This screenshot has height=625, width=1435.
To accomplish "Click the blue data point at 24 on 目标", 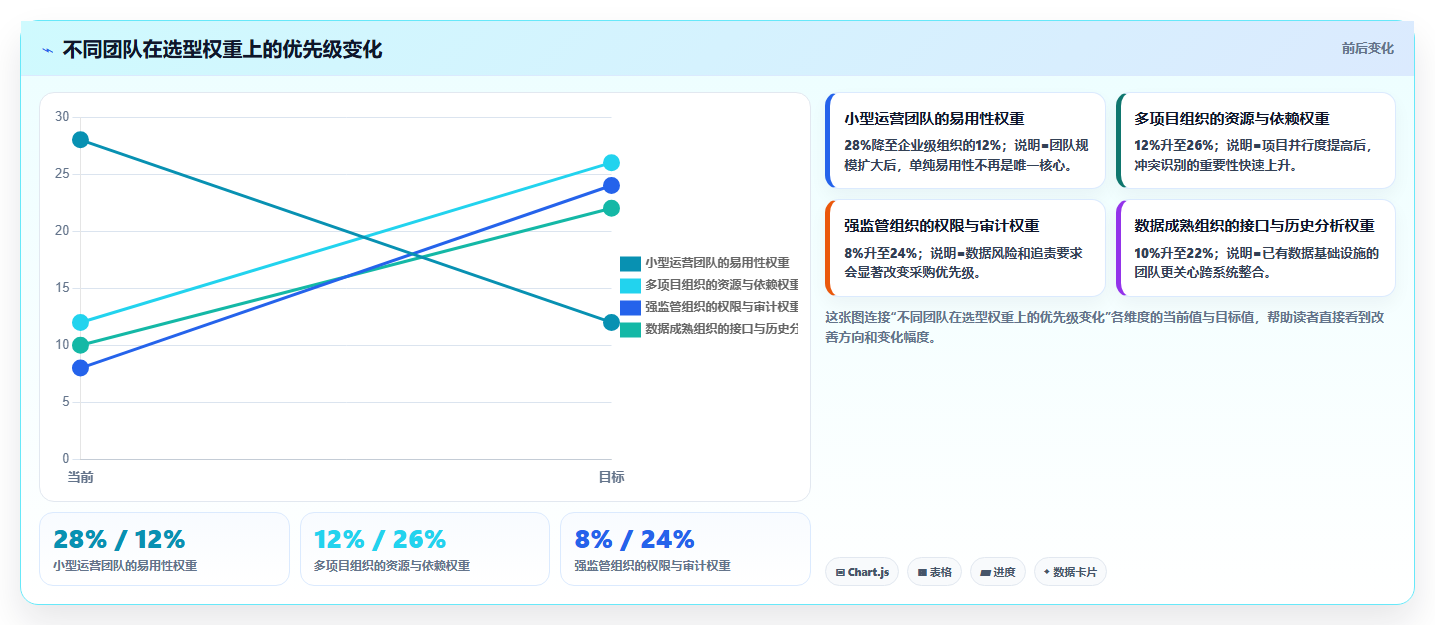I will click(x=612, y=185).
